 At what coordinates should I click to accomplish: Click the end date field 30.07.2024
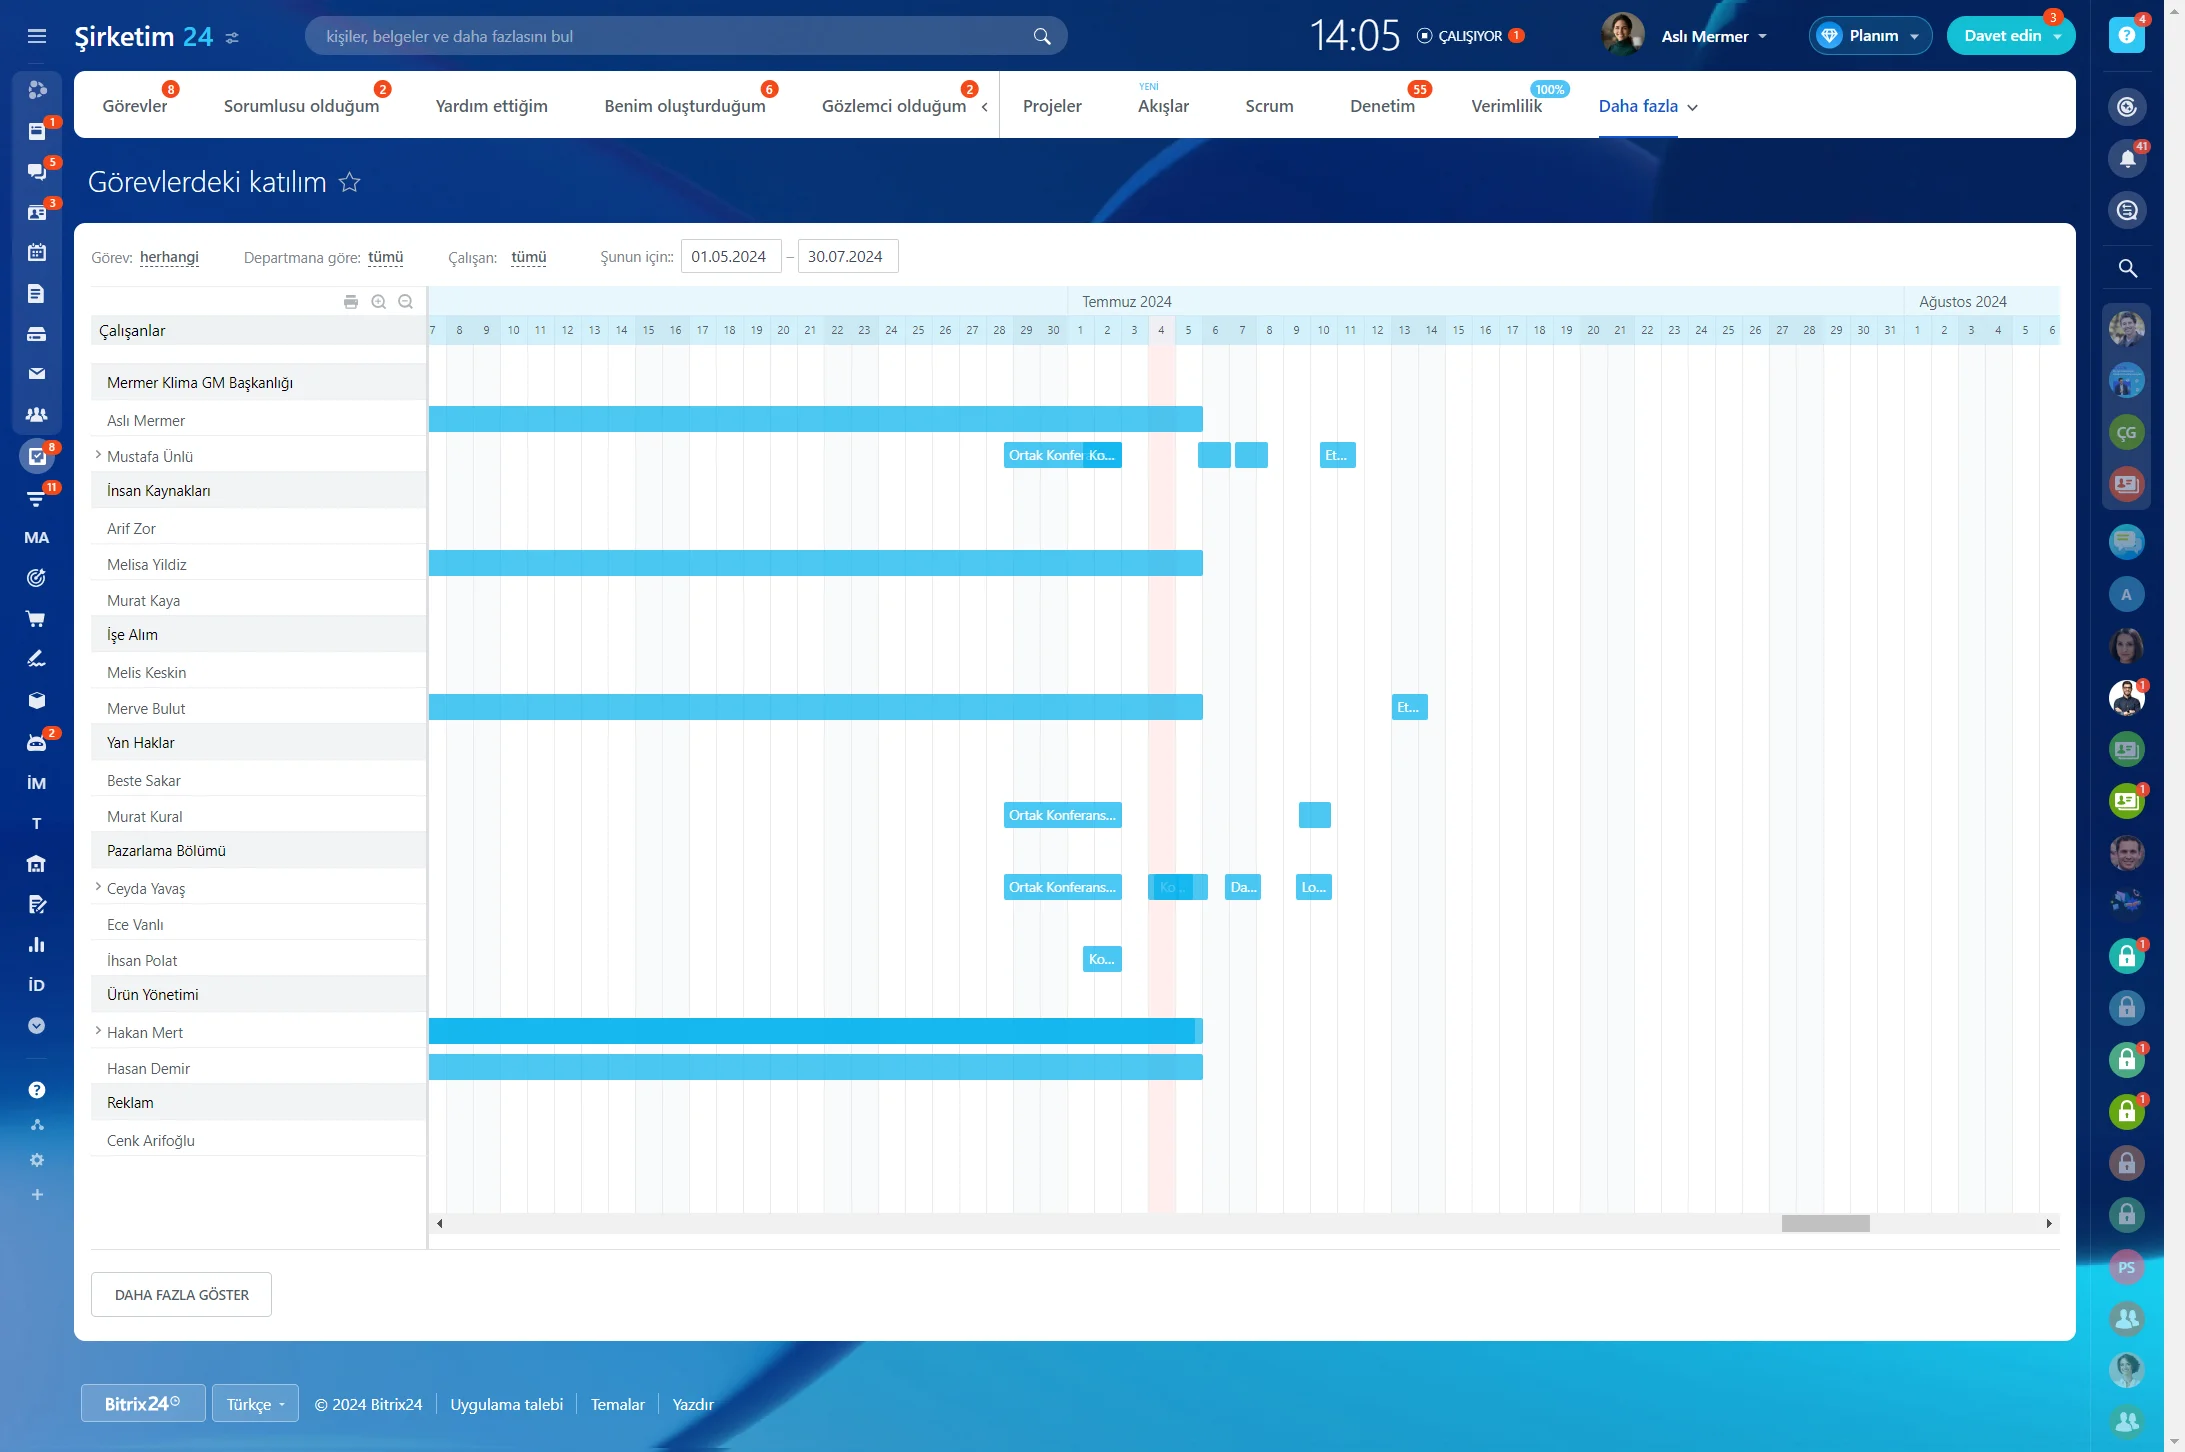[x=848, y=256]
